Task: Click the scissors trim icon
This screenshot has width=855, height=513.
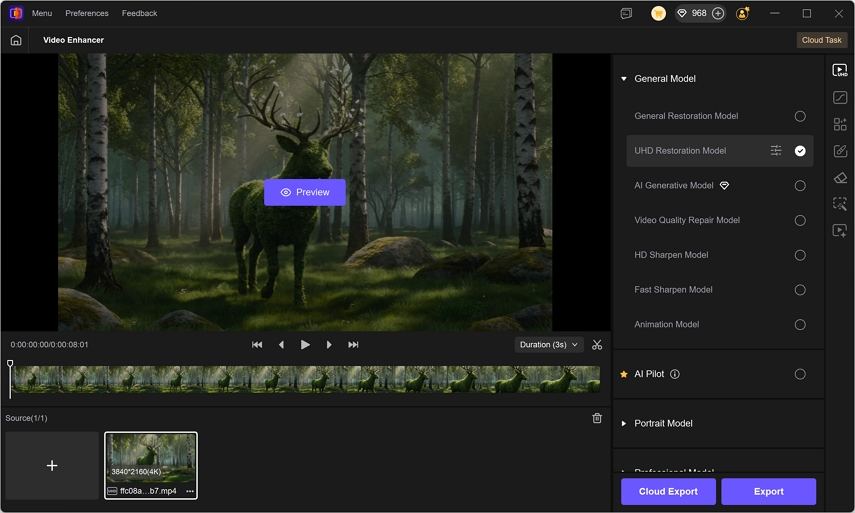Action: click(x=597, y=345)
